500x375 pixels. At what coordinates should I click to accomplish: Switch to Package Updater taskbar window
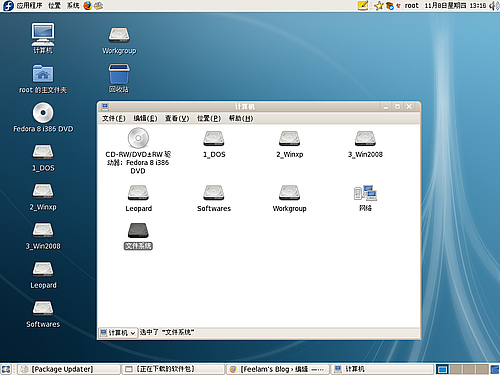[69, 369]
